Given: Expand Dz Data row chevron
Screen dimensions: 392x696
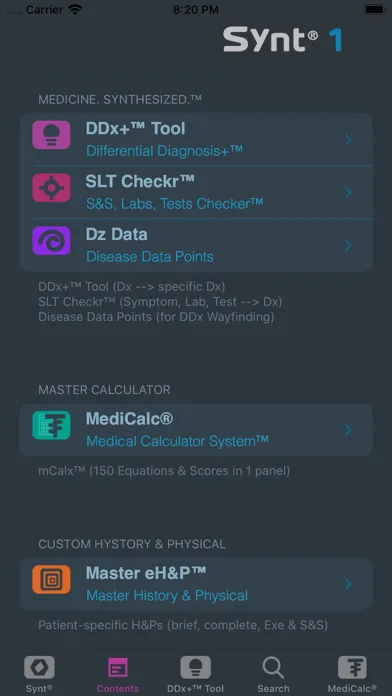Looking at the screenshot, I should [348, 245].
